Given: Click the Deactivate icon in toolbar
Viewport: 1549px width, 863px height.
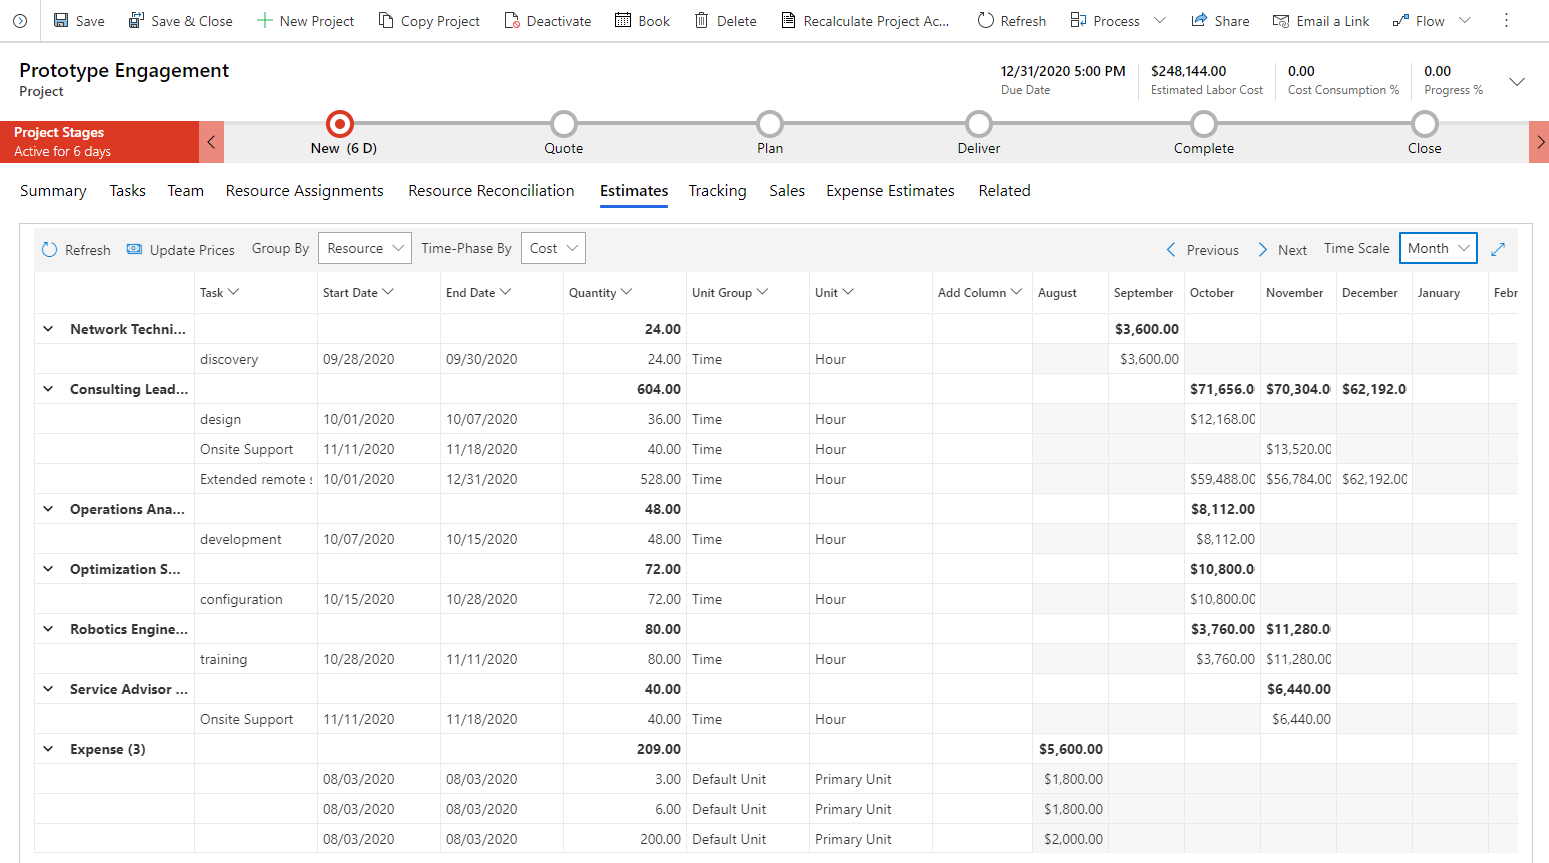Looking at the screenshot, I should click(x=512, y=21).
